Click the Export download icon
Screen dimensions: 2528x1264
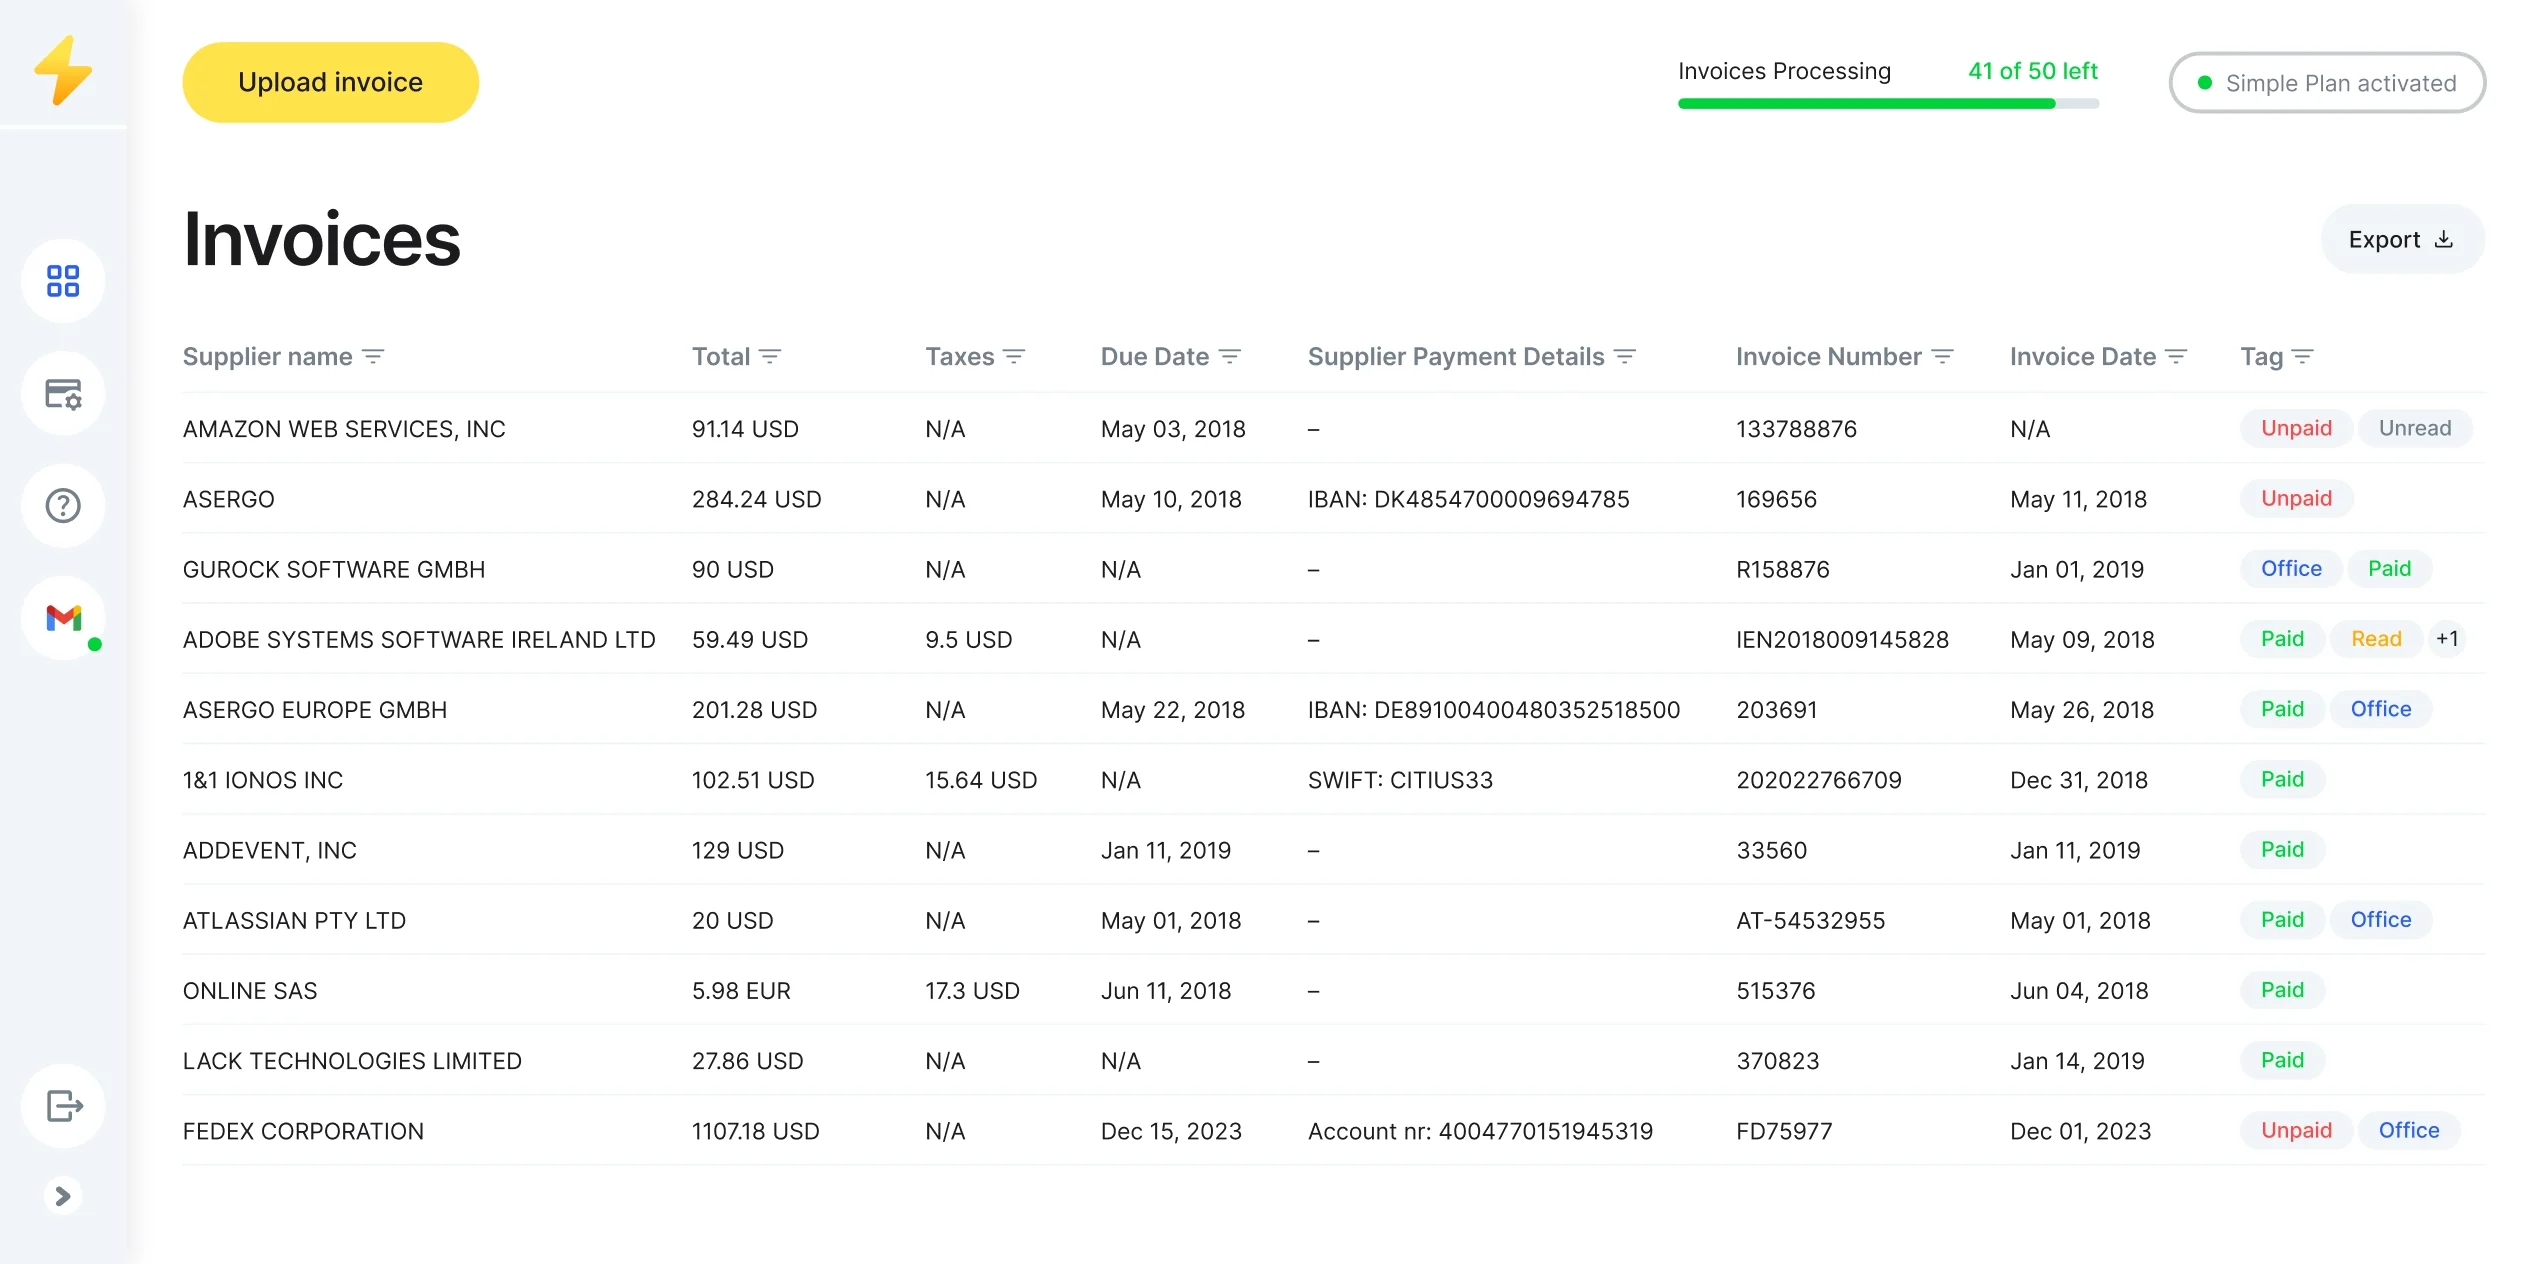[2445, 239]
